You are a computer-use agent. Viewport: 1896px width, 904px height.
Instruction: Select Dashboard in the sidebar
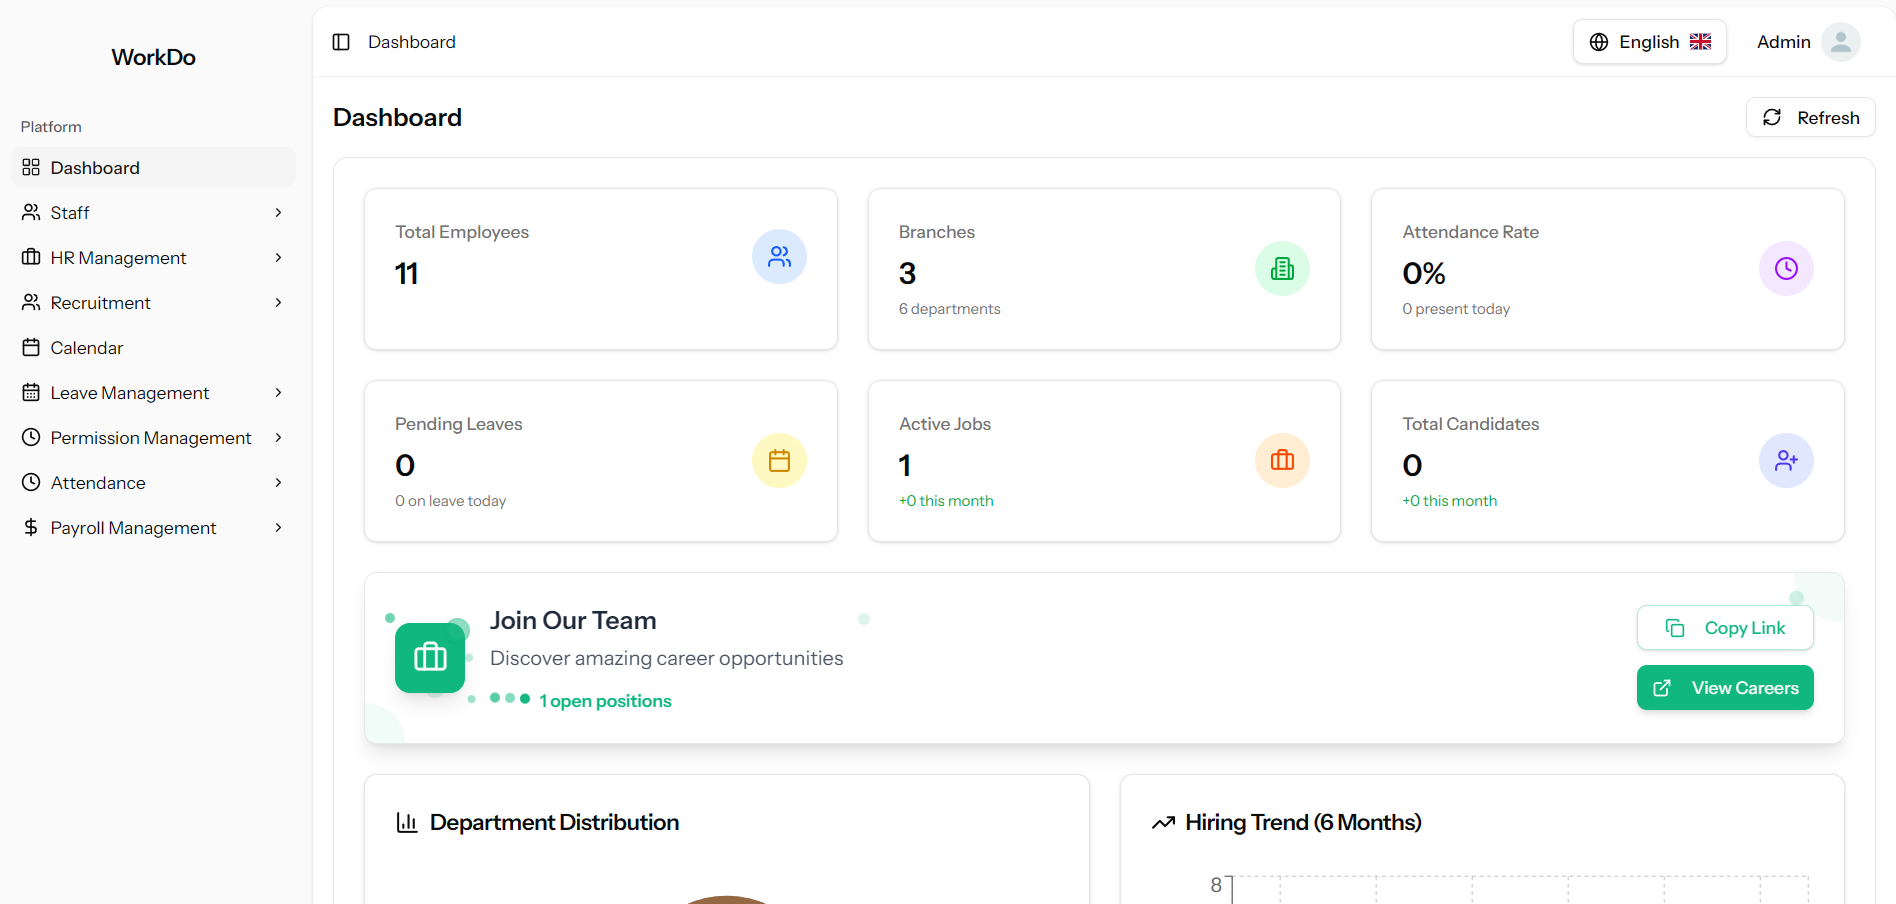coord(153,167)
